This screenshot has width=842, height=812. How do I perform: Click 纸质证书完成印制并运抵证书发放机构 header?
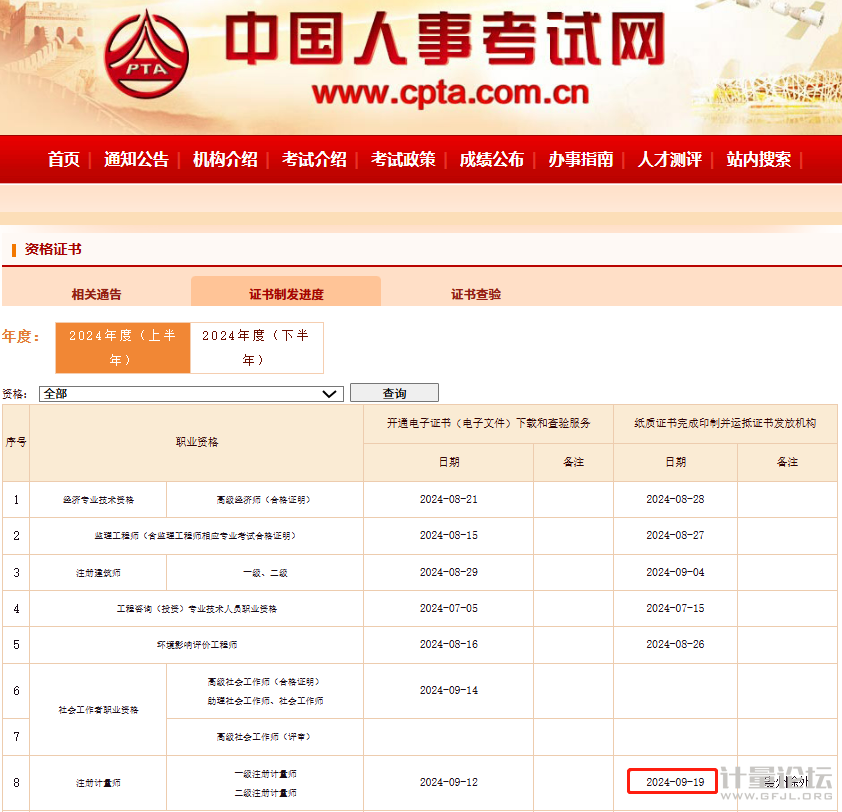point(725,424)
